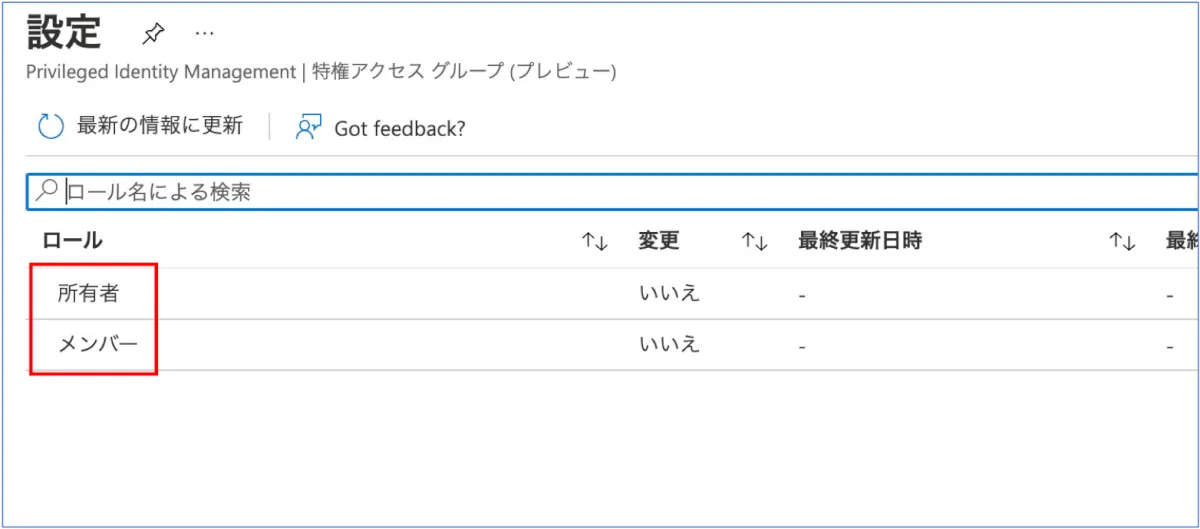Click the circular refresh icon
The width and height of the screenshot is (1200, 529).
50,127
